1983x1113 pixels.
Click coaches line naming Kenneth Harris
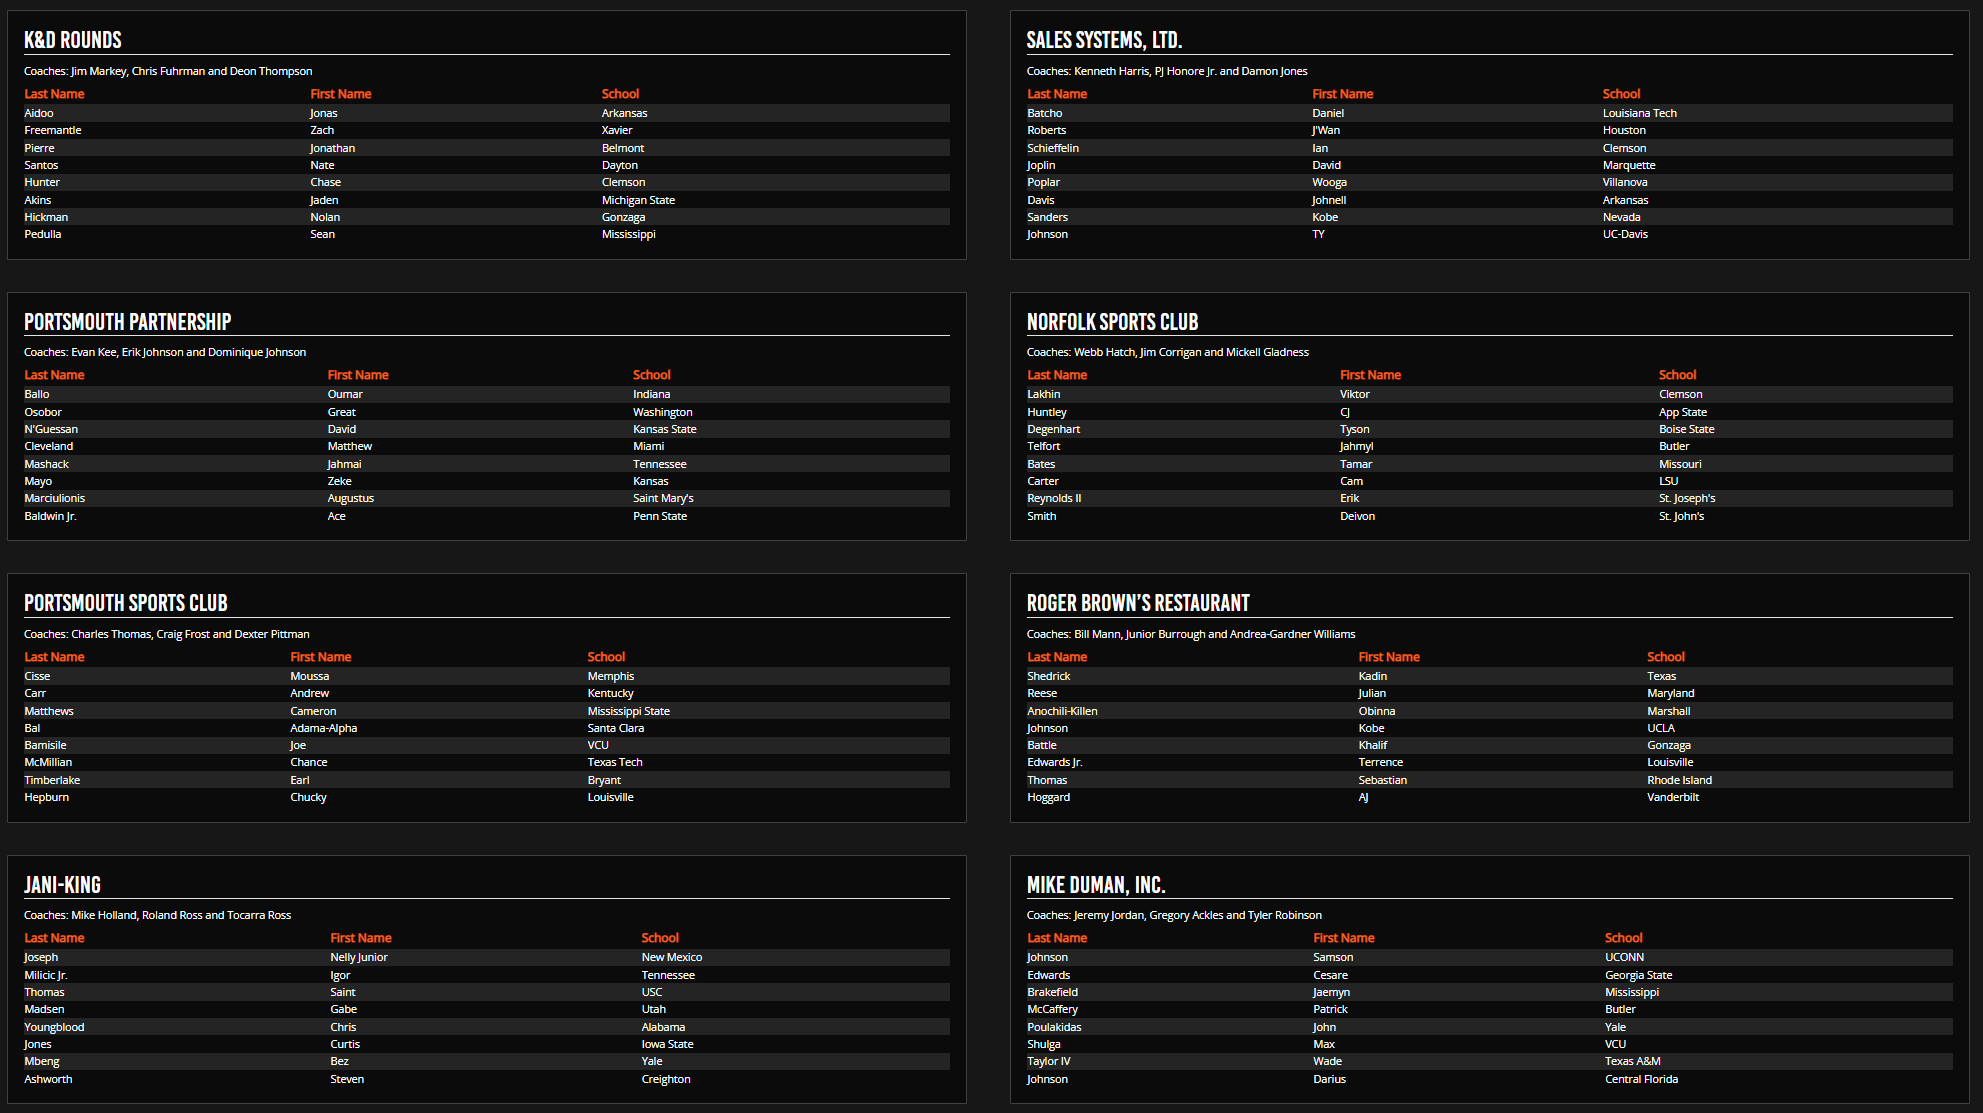coord(1167,71)
